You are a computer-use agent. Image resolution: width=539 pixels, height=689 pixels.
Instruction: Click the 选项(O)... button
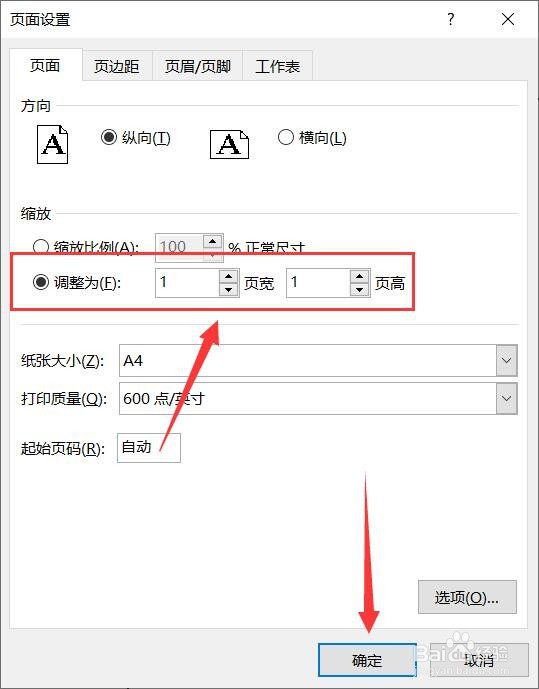coord(467,597)
